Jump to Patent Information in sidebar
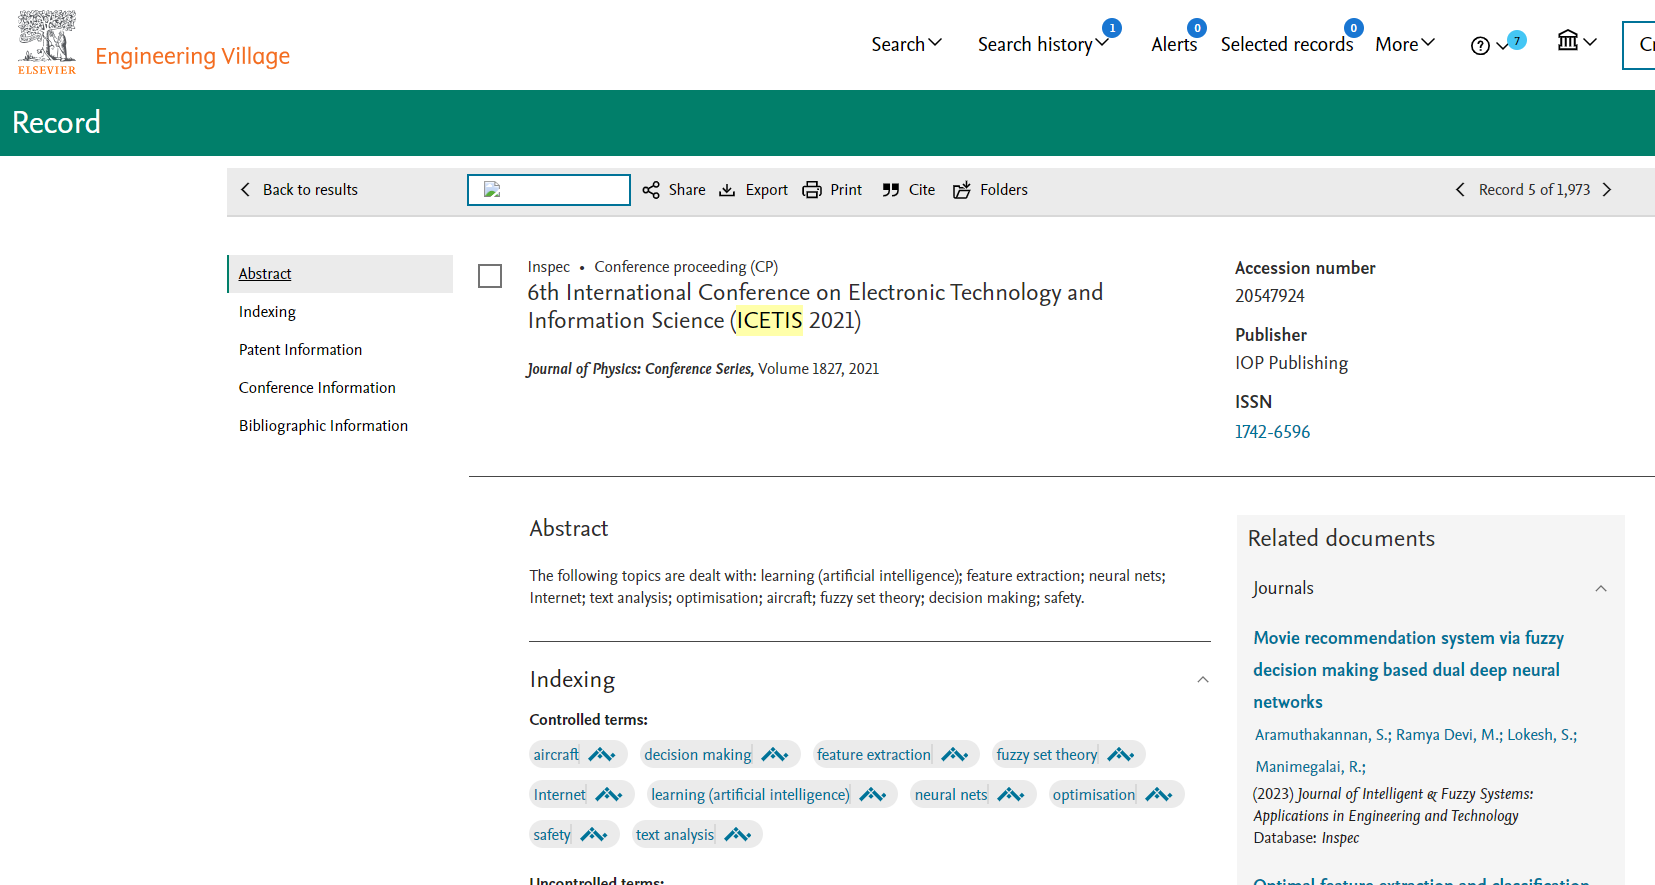 pyautogui.click(x=300, y=350)
